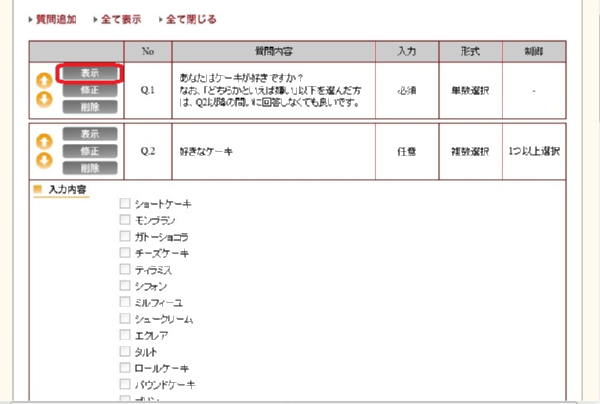Click the down arrow icon for Q.1
The image size is (600, 404).
click(44, 99)
